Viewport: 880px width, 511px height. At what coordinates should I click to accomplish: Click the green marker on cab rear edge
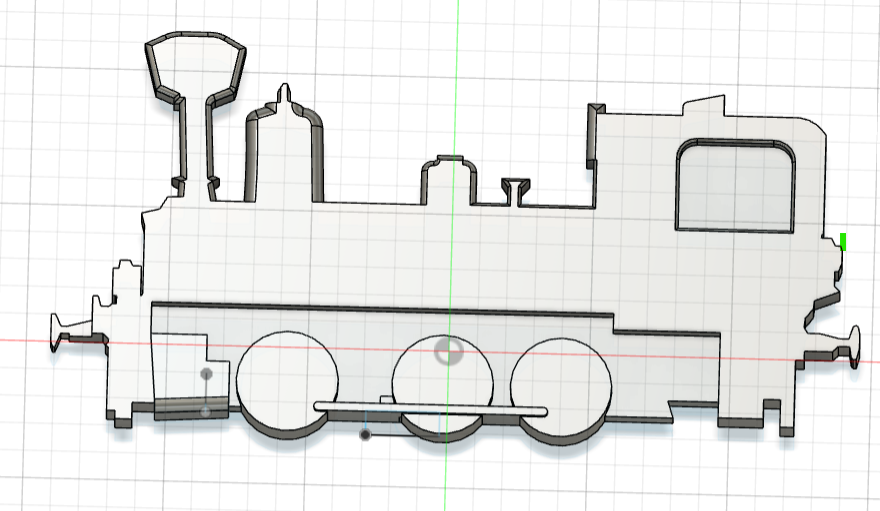pyautogui.click(x=843, y=242)
